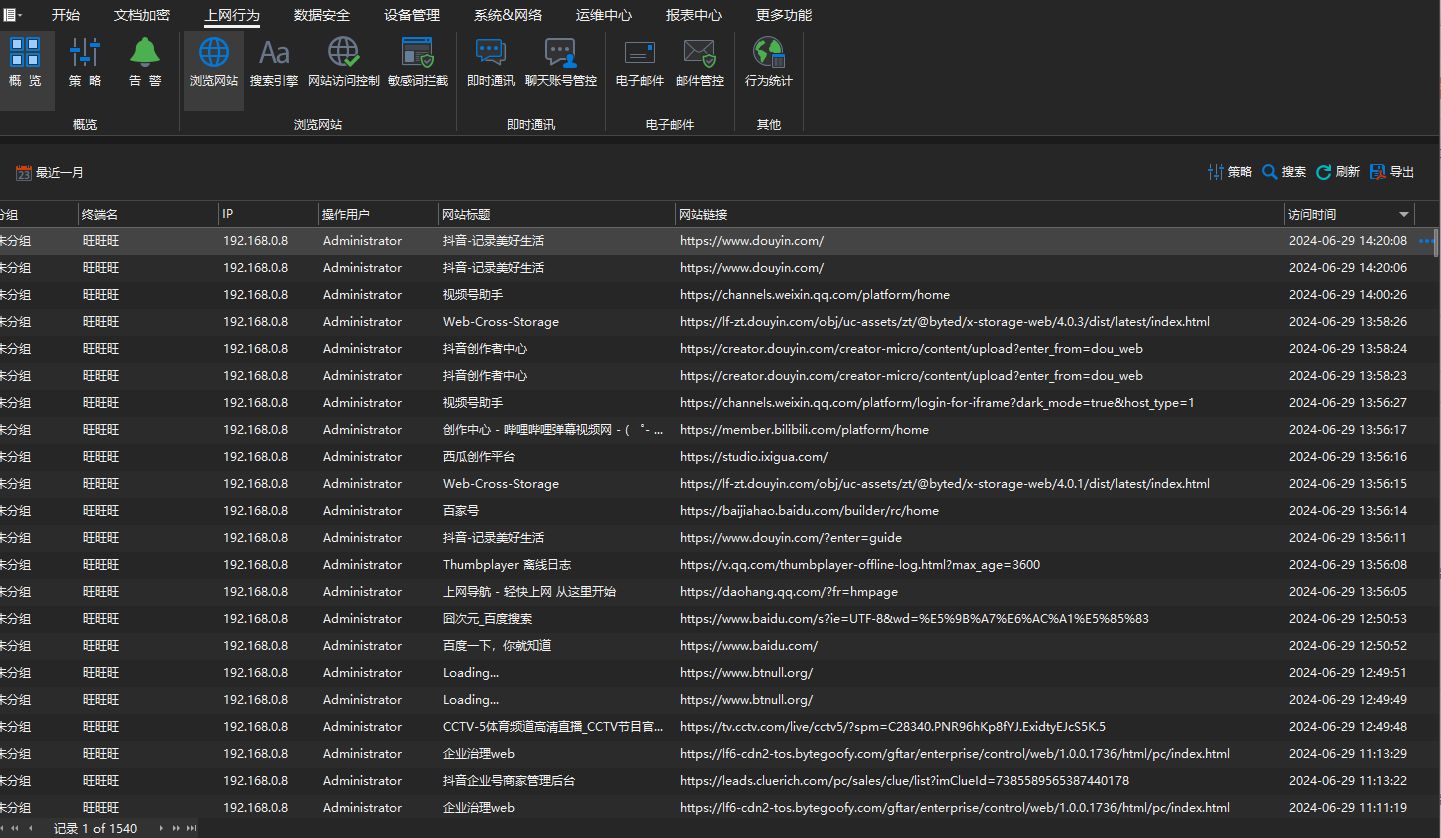
Task: Jump to the last record
Action: pos(191,828)
